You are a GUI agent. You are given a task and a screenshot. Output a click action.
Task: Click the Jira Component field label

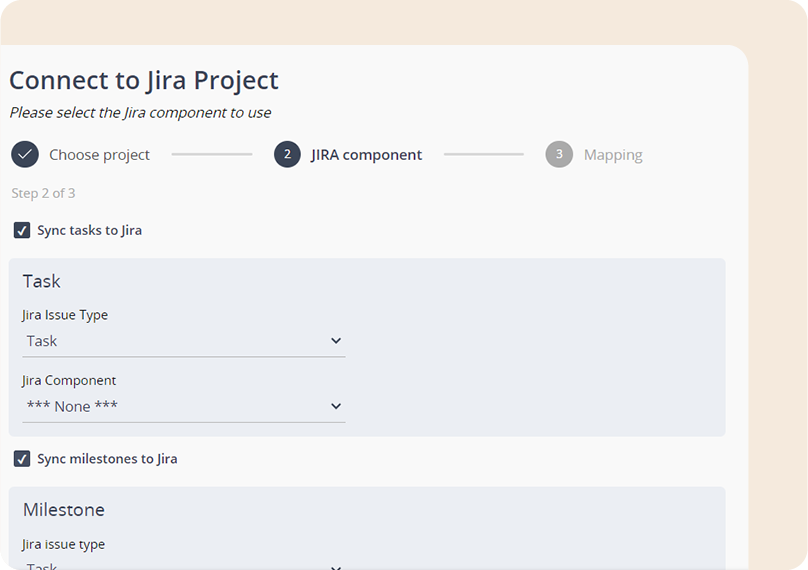pos(69,380)
